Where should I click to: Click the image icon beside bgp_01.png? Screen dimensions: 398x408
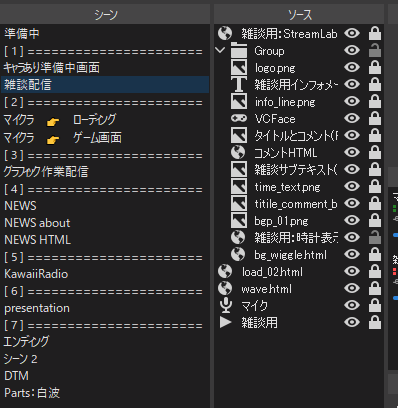(239, 221)
